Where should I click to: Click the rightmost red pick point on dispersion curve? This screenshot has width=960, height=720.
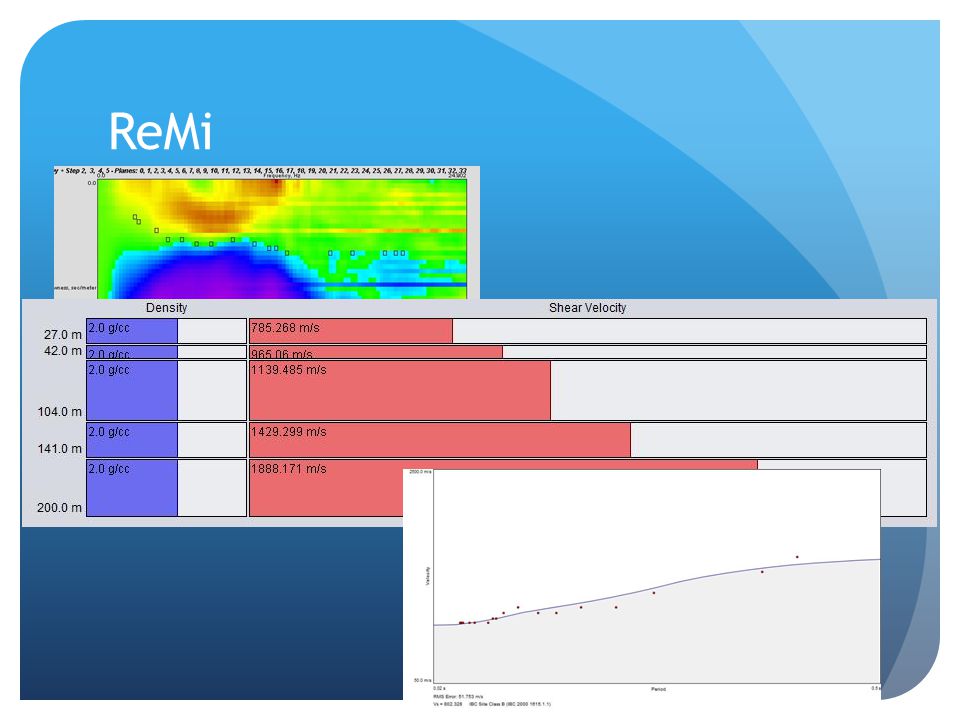tap(797, 557)
